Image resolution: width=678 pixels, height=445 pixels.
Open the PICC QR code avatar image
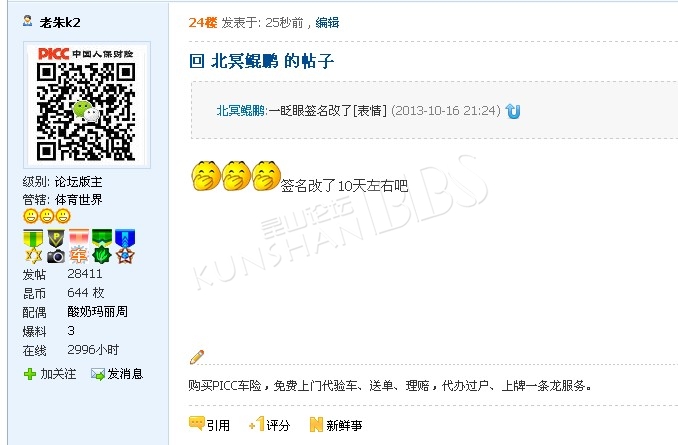(86, 105)
